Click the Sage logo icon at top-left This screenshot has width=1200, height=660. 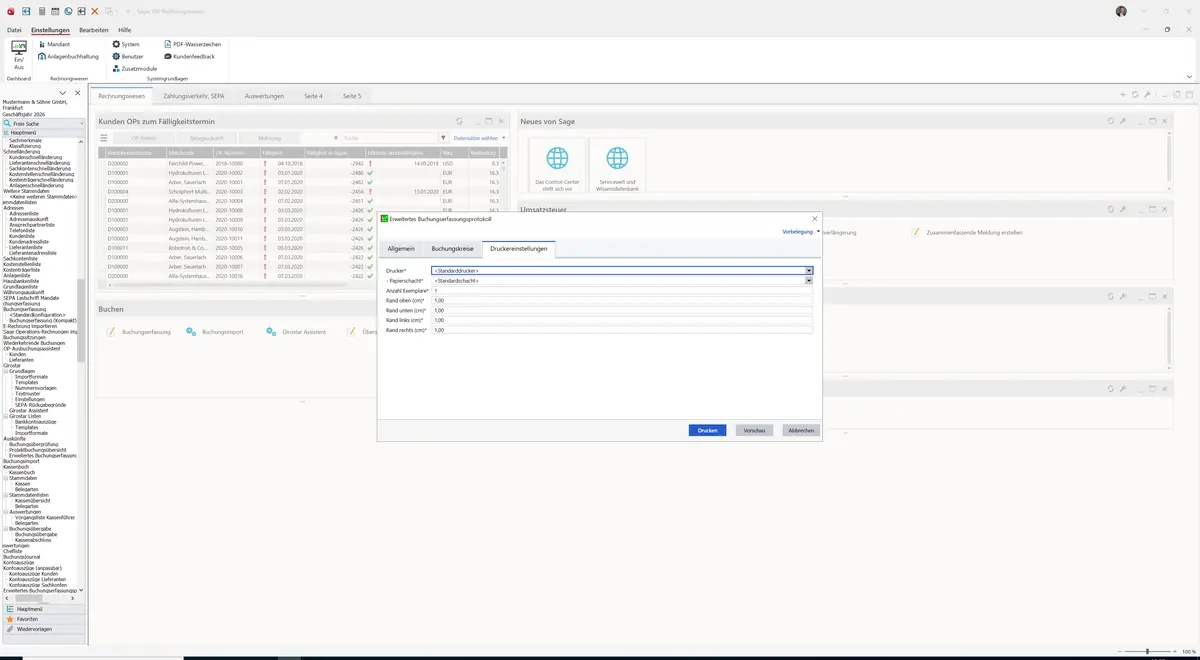(x=10, y=11)
